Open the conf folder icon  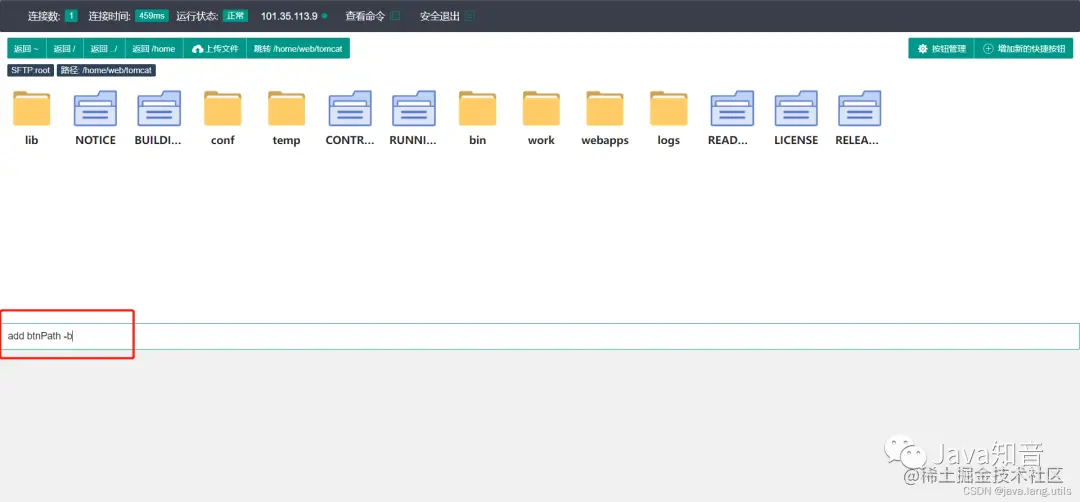222,108
